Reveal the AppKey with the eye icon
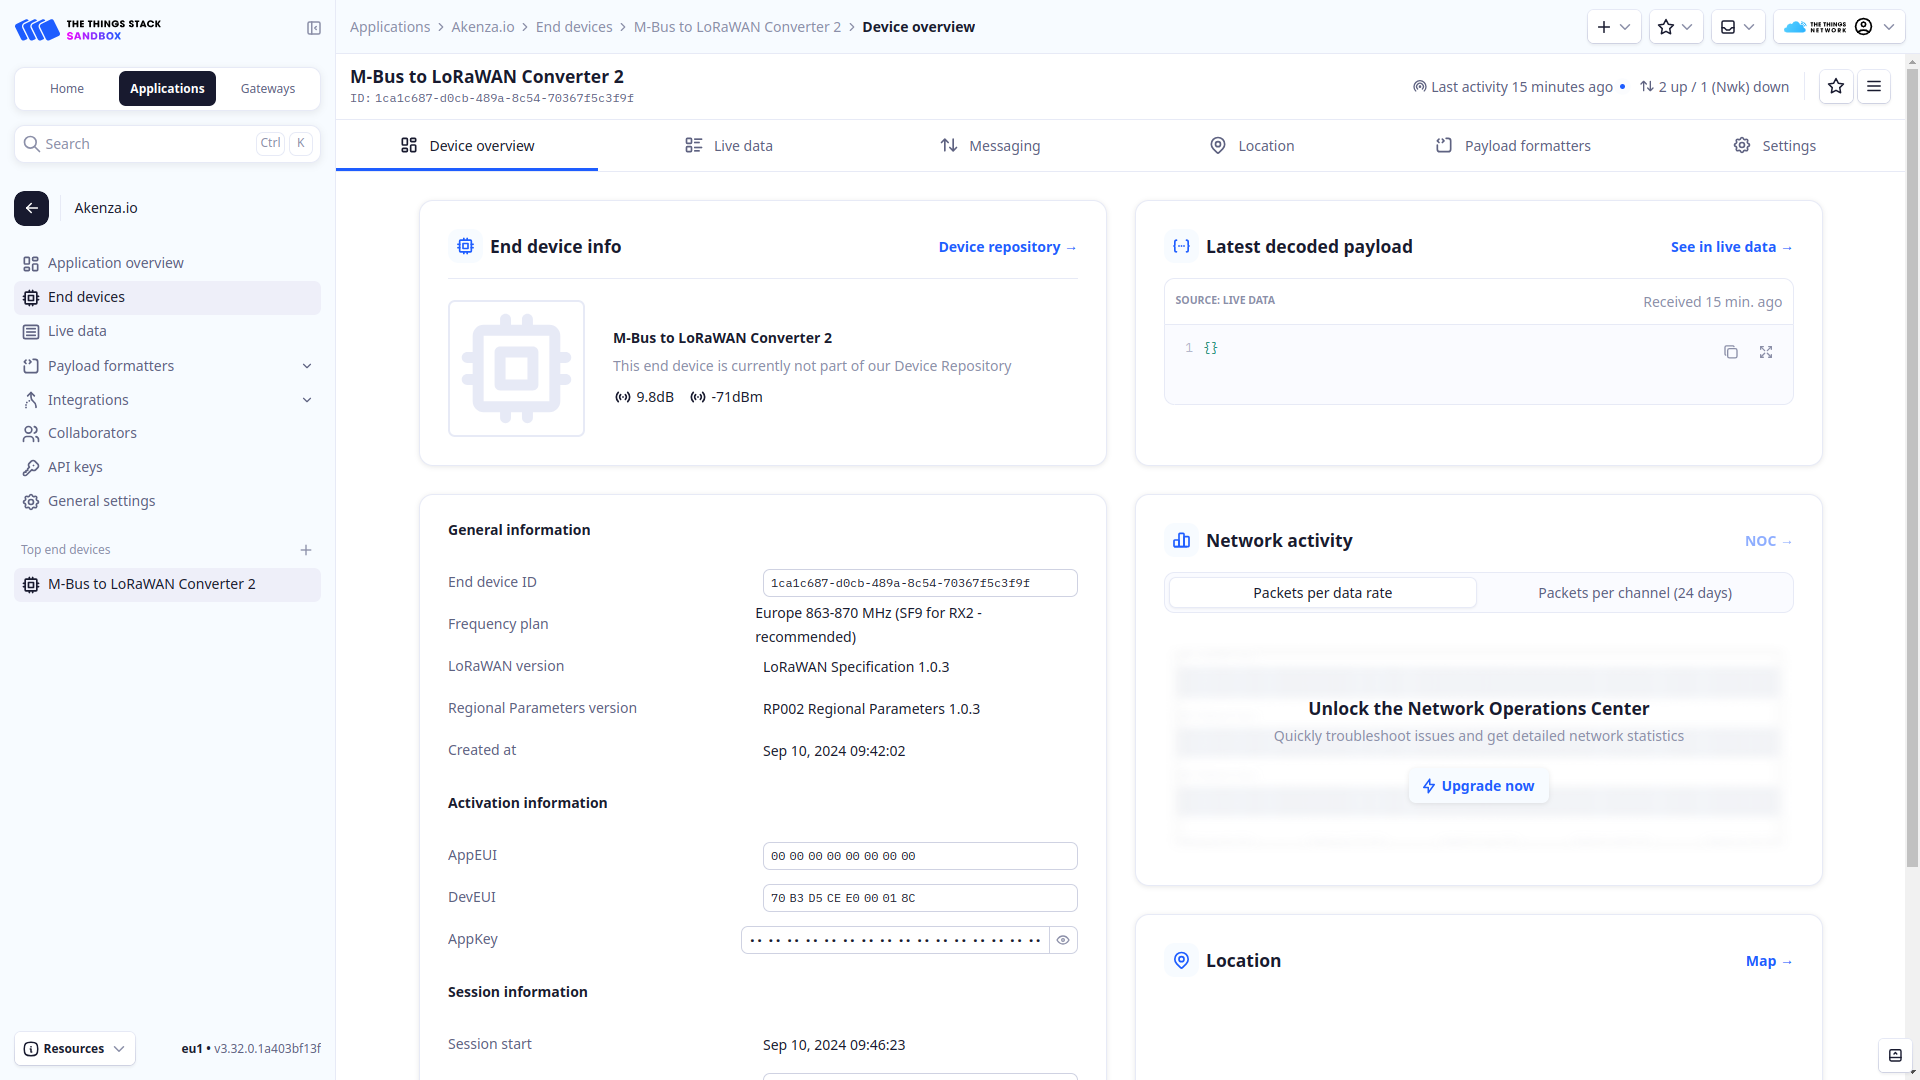Image resolution: width=1920 pixels, height=1080 pixels. click(1063, 940)
